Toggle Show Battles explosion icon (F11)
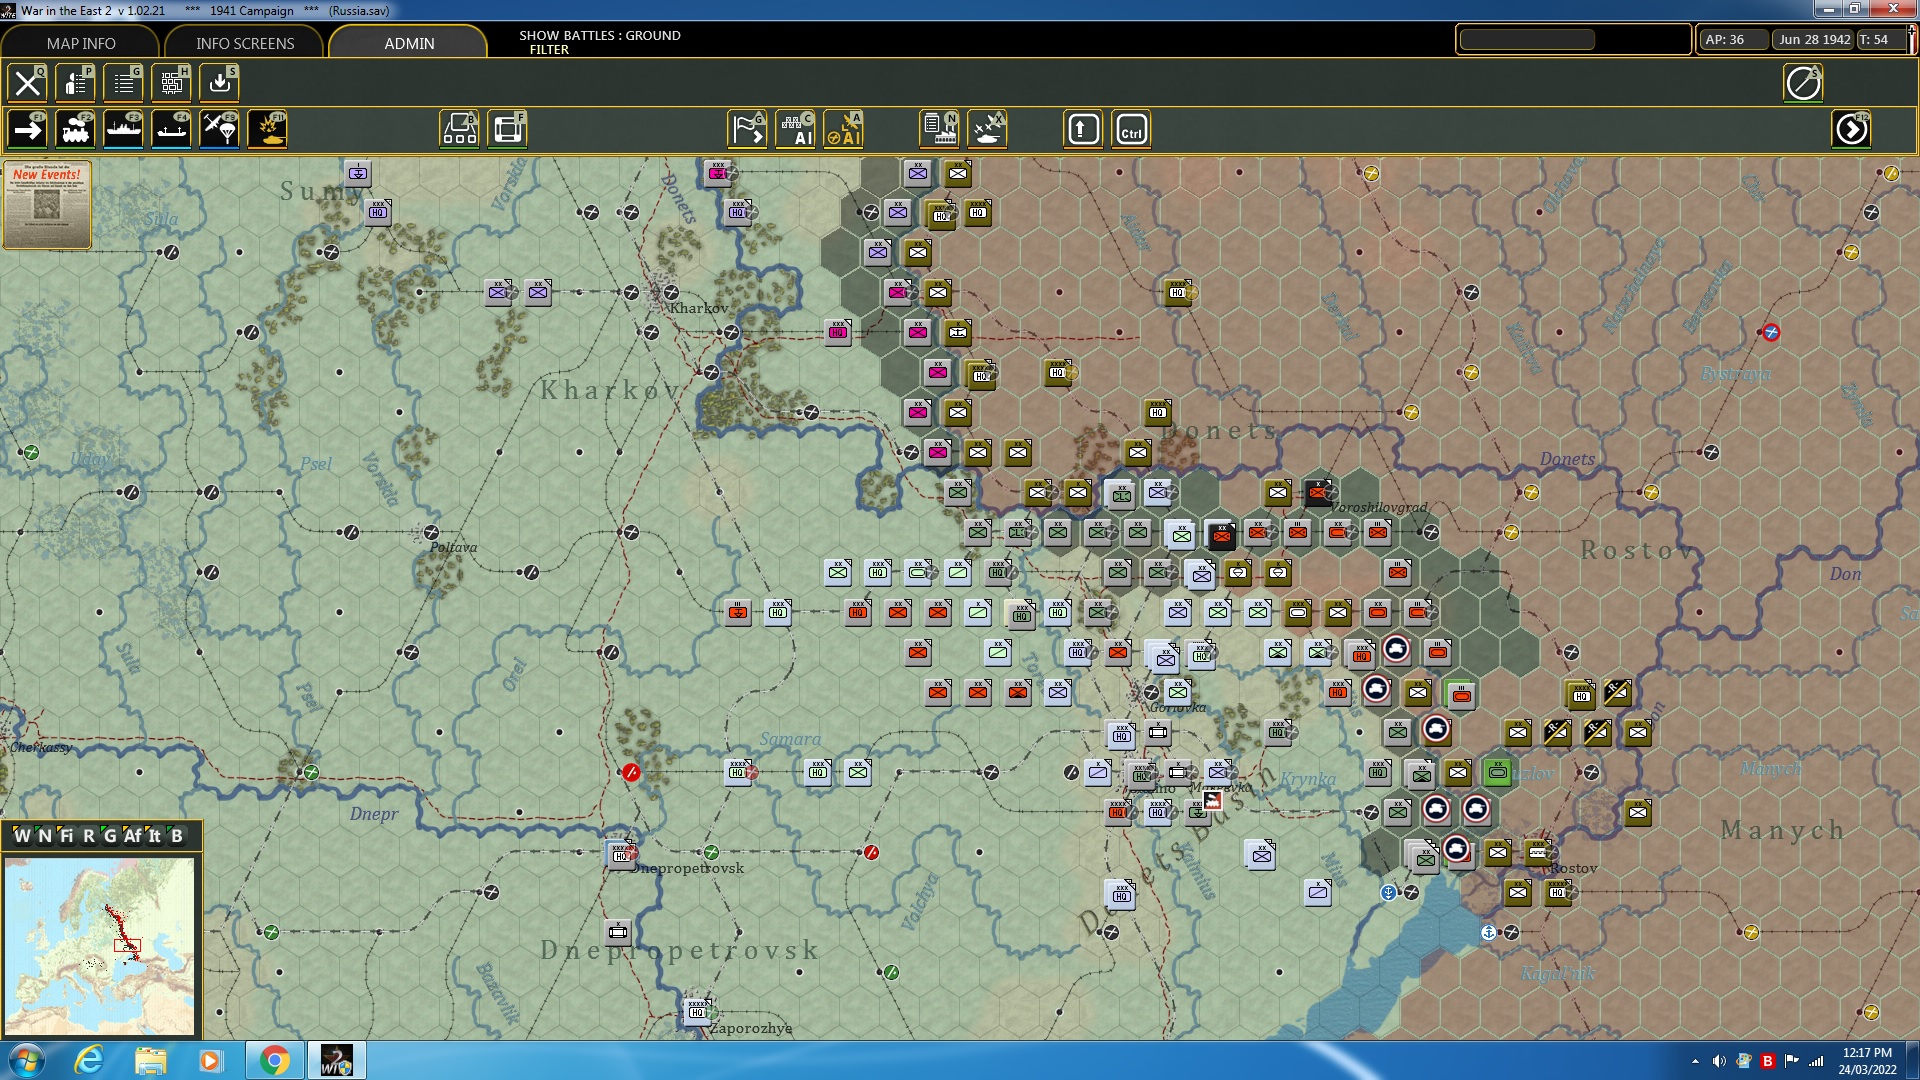This screenshot has height=1080, width=1920. [x=268, y=130]
